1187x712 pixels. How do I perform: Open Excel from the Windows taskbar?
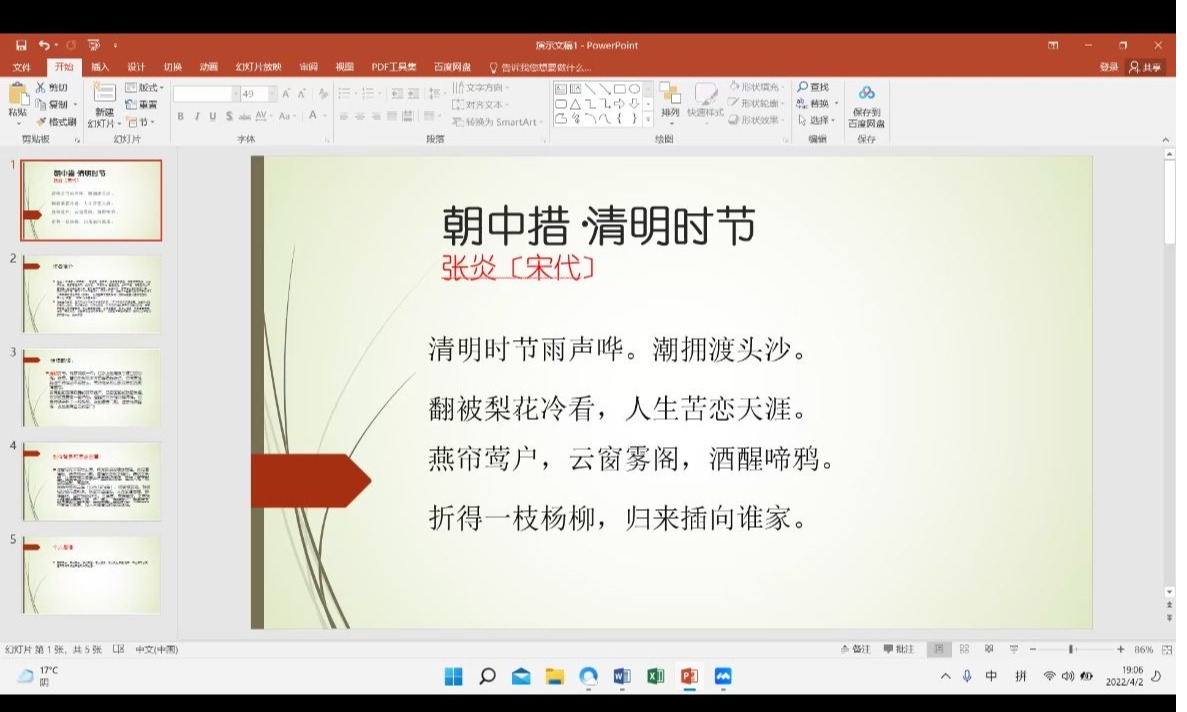[x=655, y=677]
